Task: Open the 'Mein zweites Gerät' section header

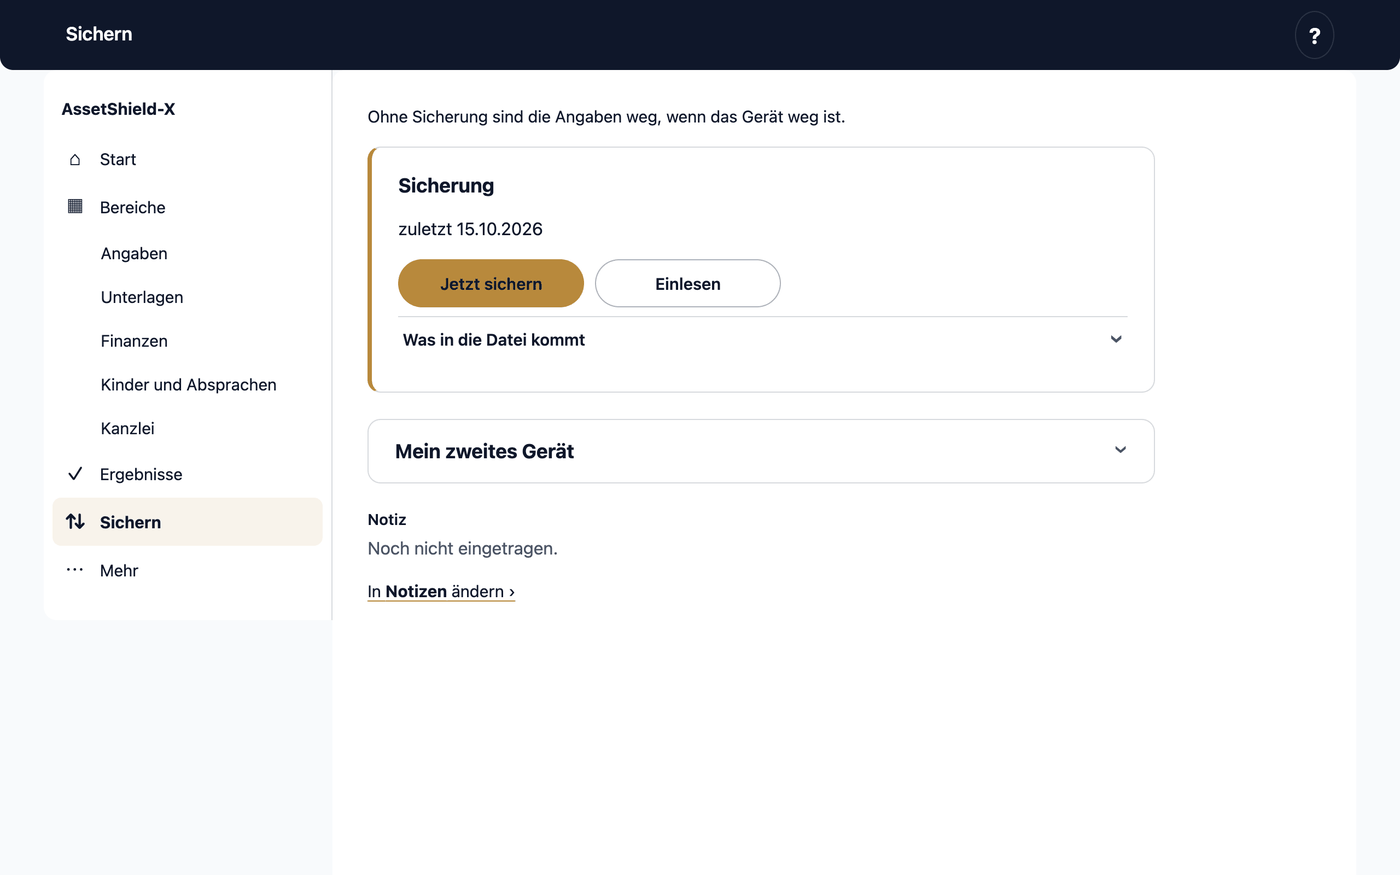Action: (x=761, y=451)
